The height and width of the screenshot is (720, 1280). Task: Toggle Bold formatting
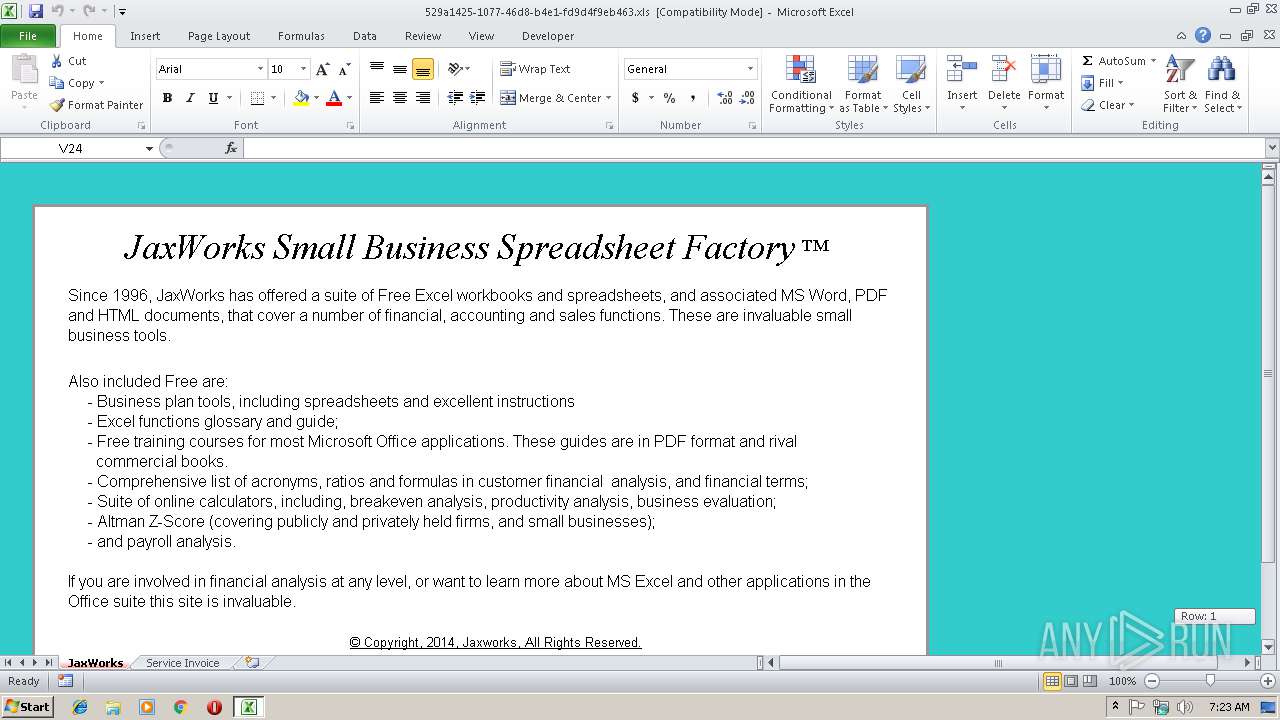click(167, 98)
